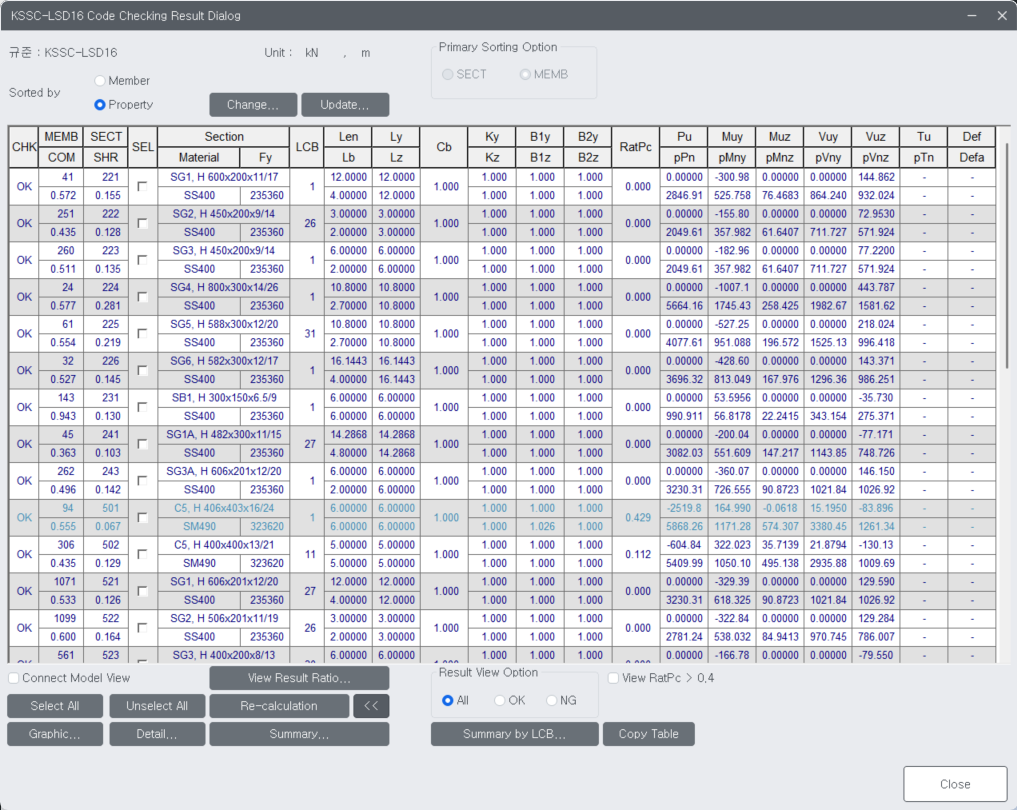Click the Re-calculation button
The height and width of the screenshot is (810, 1017).
click(279, 705)
